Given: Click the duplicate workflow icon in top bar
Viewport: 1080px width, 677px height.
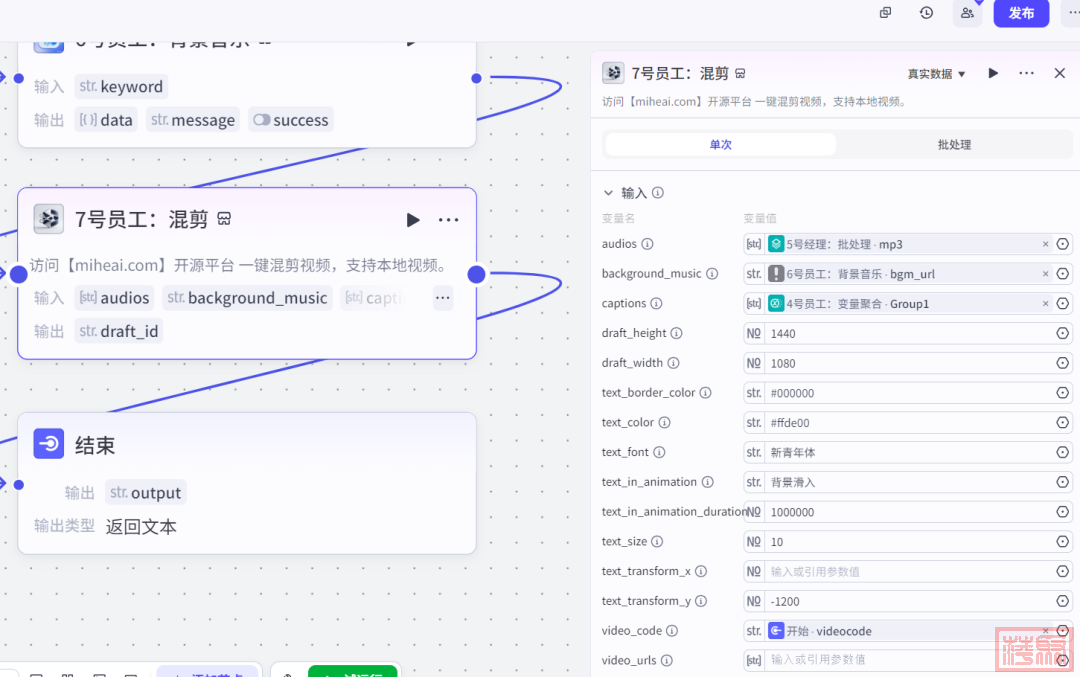Looking at the screenshot, I should pos(885,13).
